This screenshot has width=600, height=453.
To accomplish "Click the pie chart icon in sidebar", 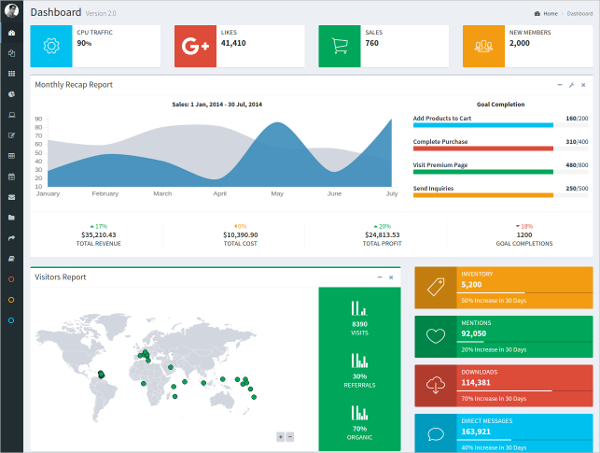I will pos(11,94).
